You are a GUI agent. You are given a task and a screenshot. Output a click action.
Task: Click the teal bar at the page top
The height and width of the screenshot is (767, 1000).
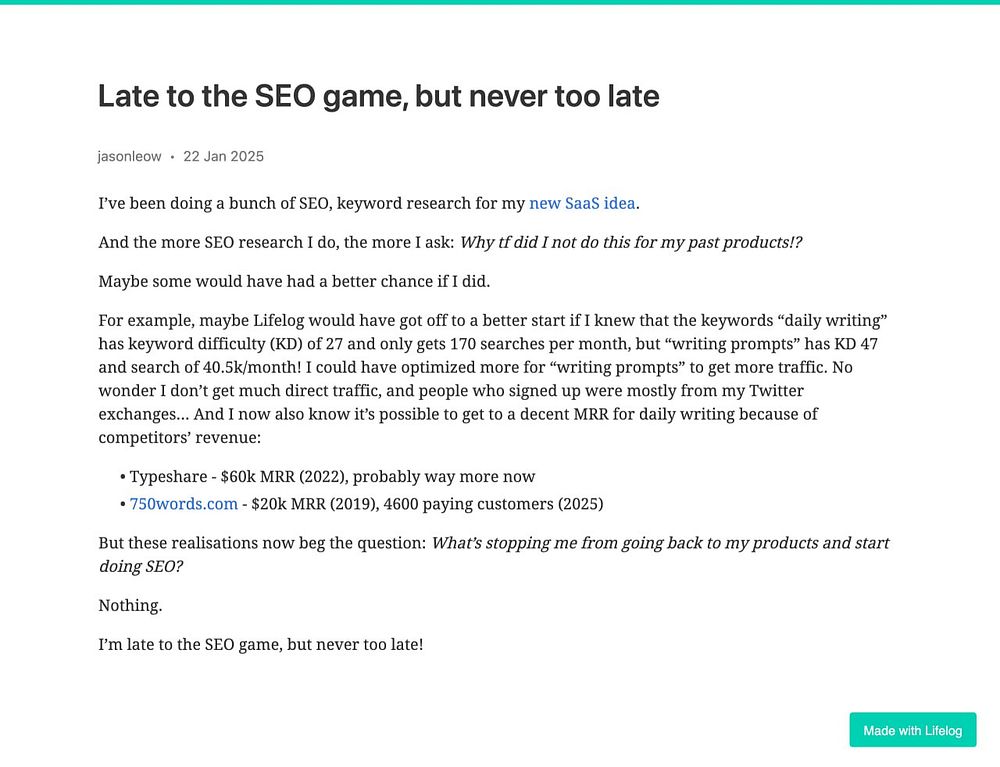(500, 2)
